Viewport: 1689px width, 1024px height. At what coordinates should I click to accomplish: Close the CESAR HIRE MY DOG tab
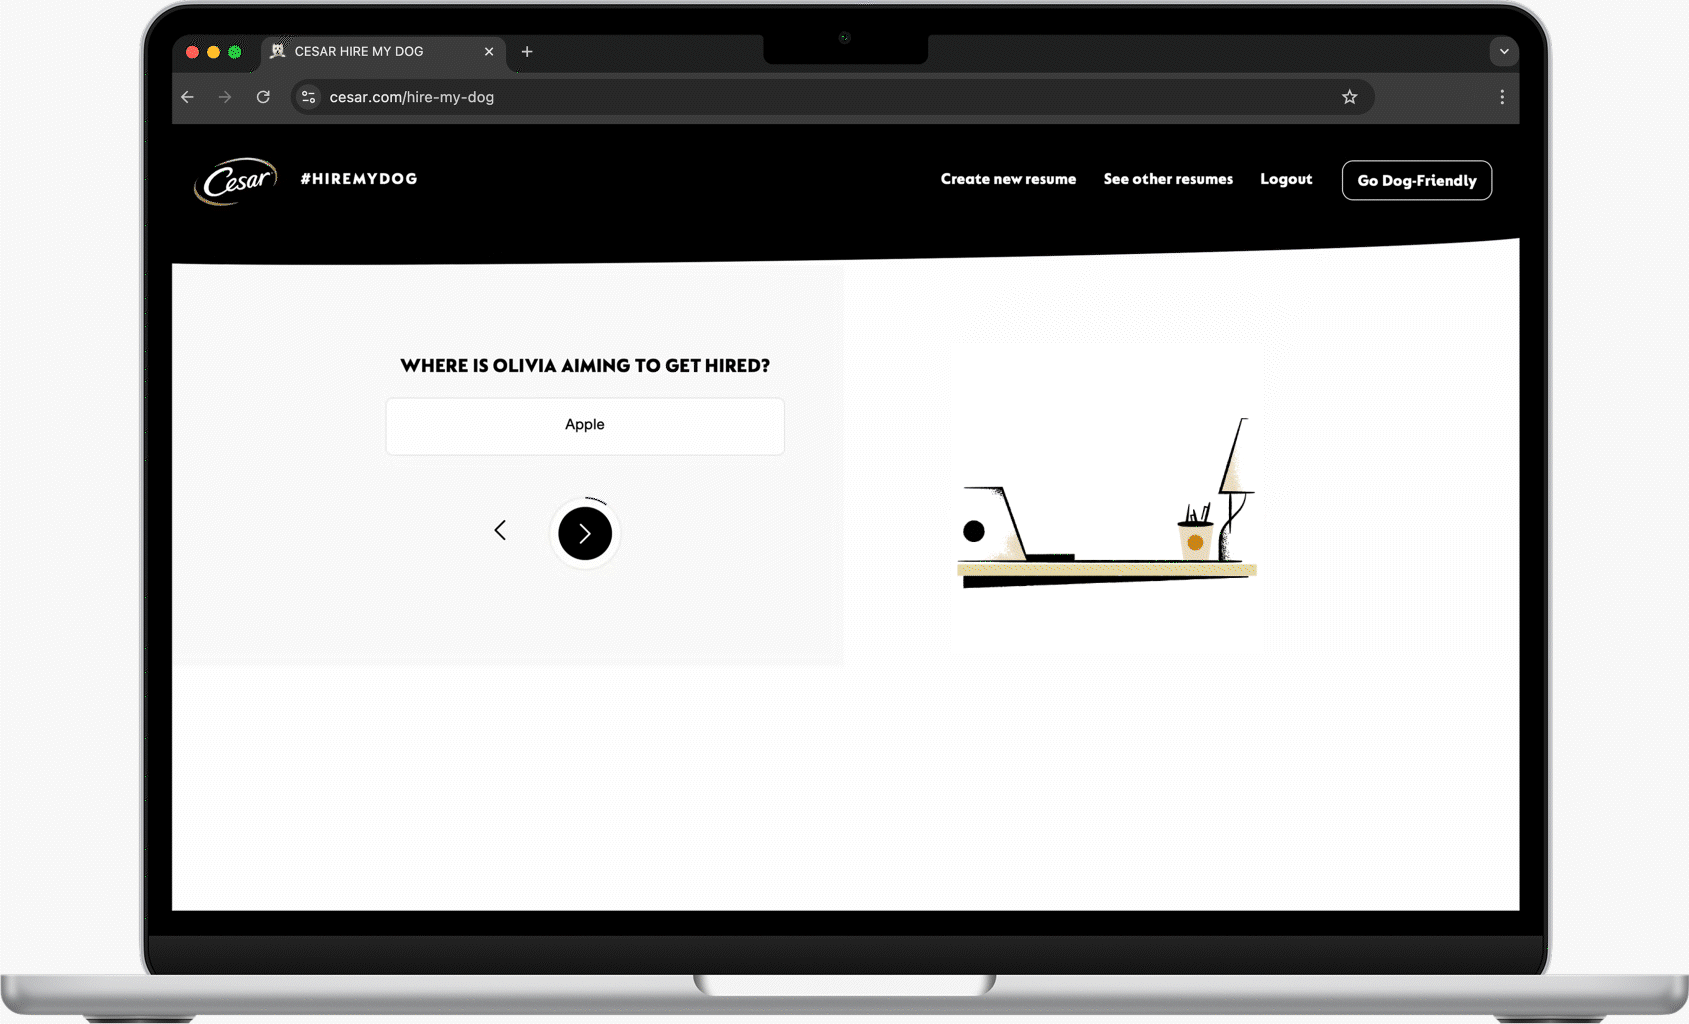coord(489,52)
